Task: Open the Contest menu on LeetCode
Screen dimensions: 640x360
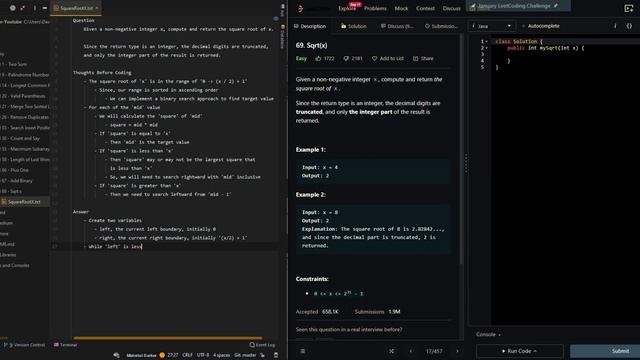Action: click(x=425, y=8)
